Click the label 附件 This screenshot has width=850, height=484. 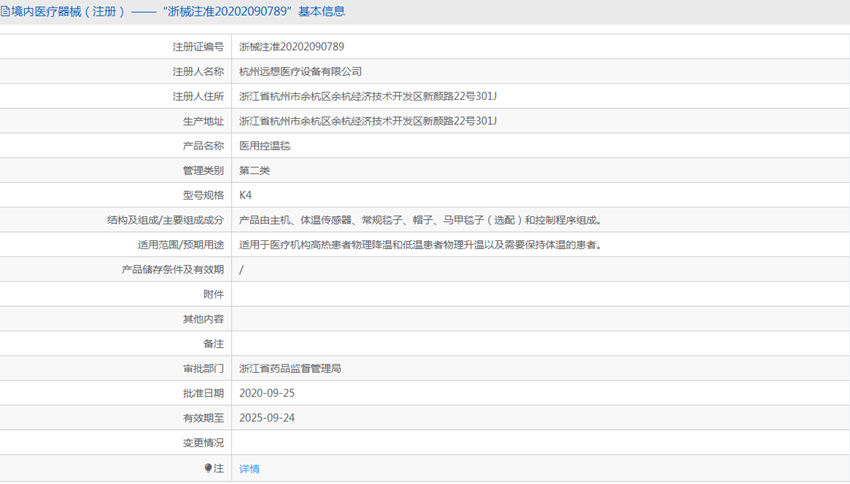tap(214, 294)
